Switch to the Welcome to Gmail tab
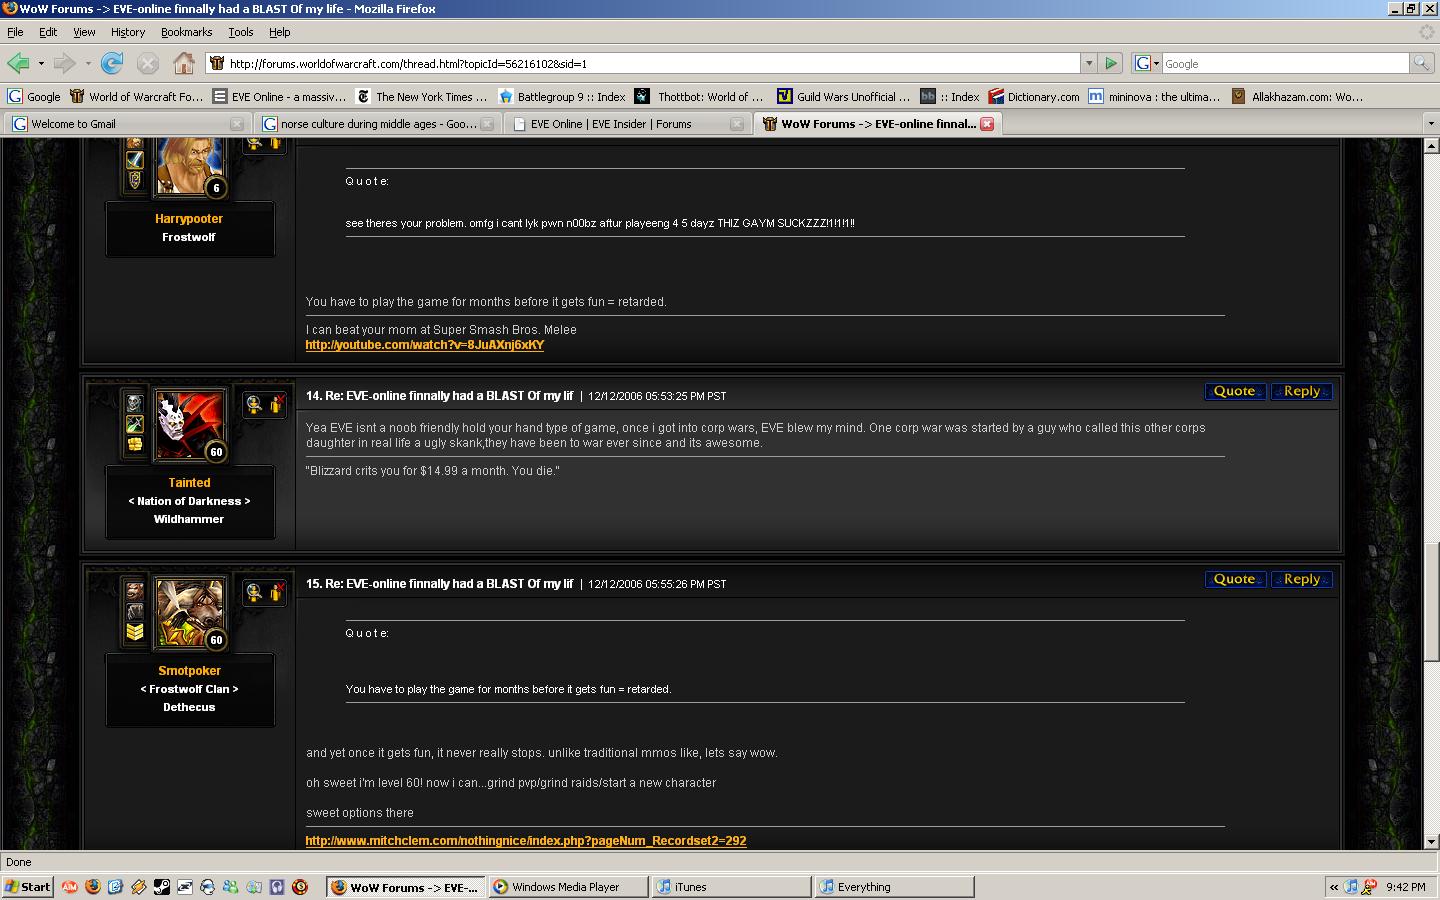 (127, 124)
